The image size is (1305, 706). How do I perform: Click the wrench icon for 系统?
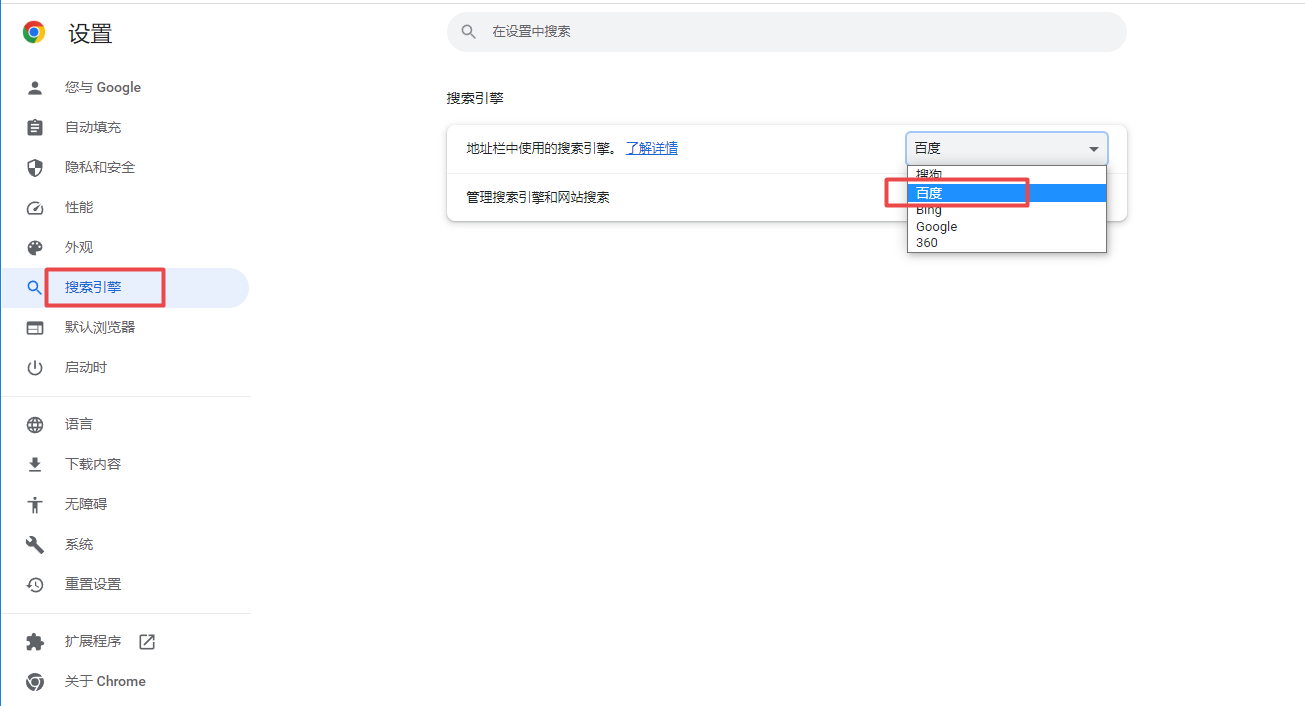(x=35, y=545)
